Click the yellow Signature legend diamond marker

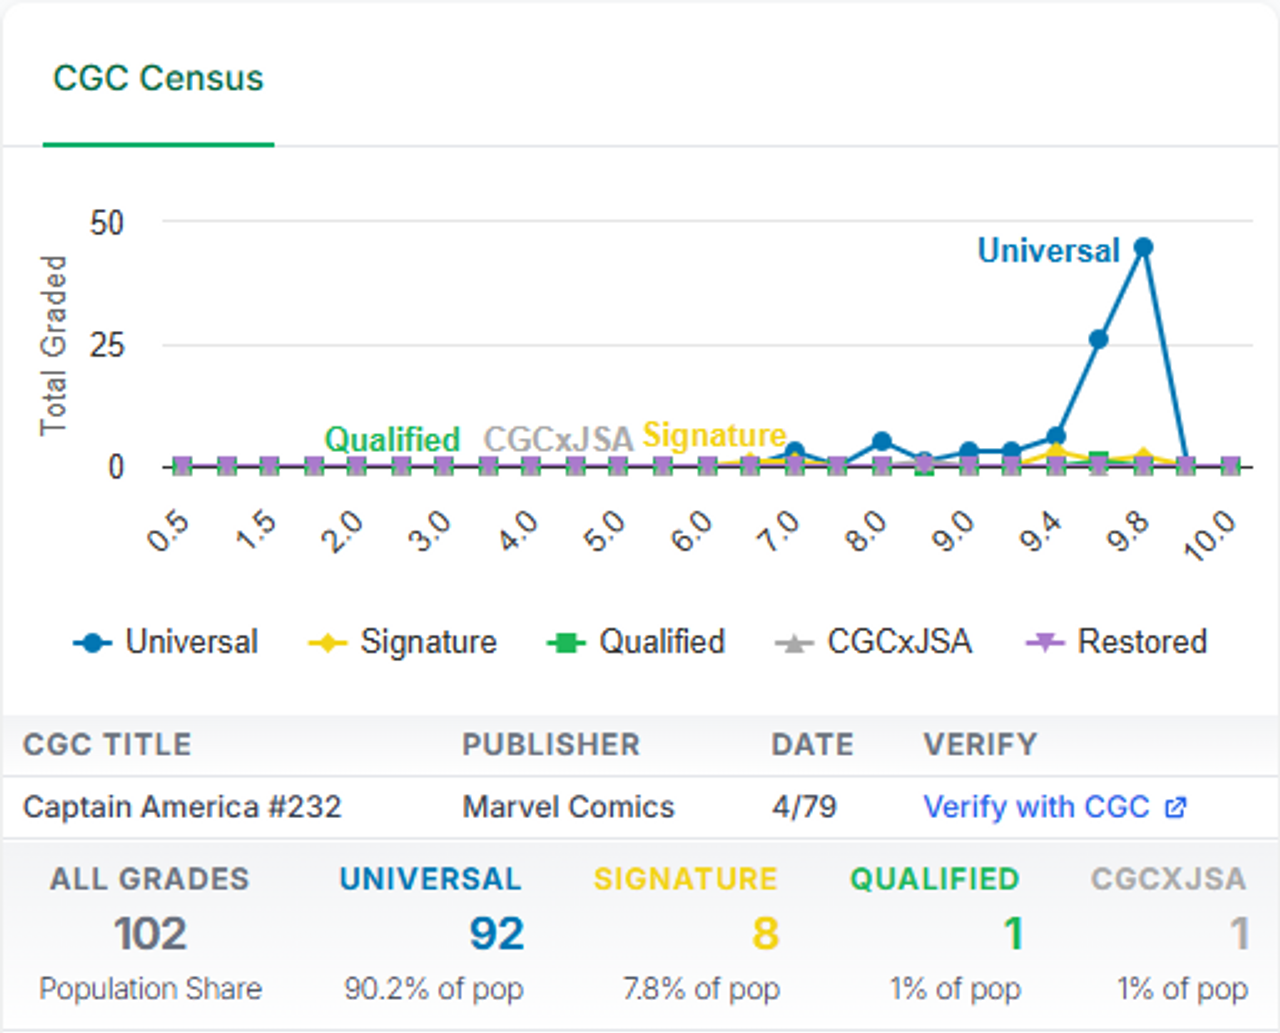point(328,643)
